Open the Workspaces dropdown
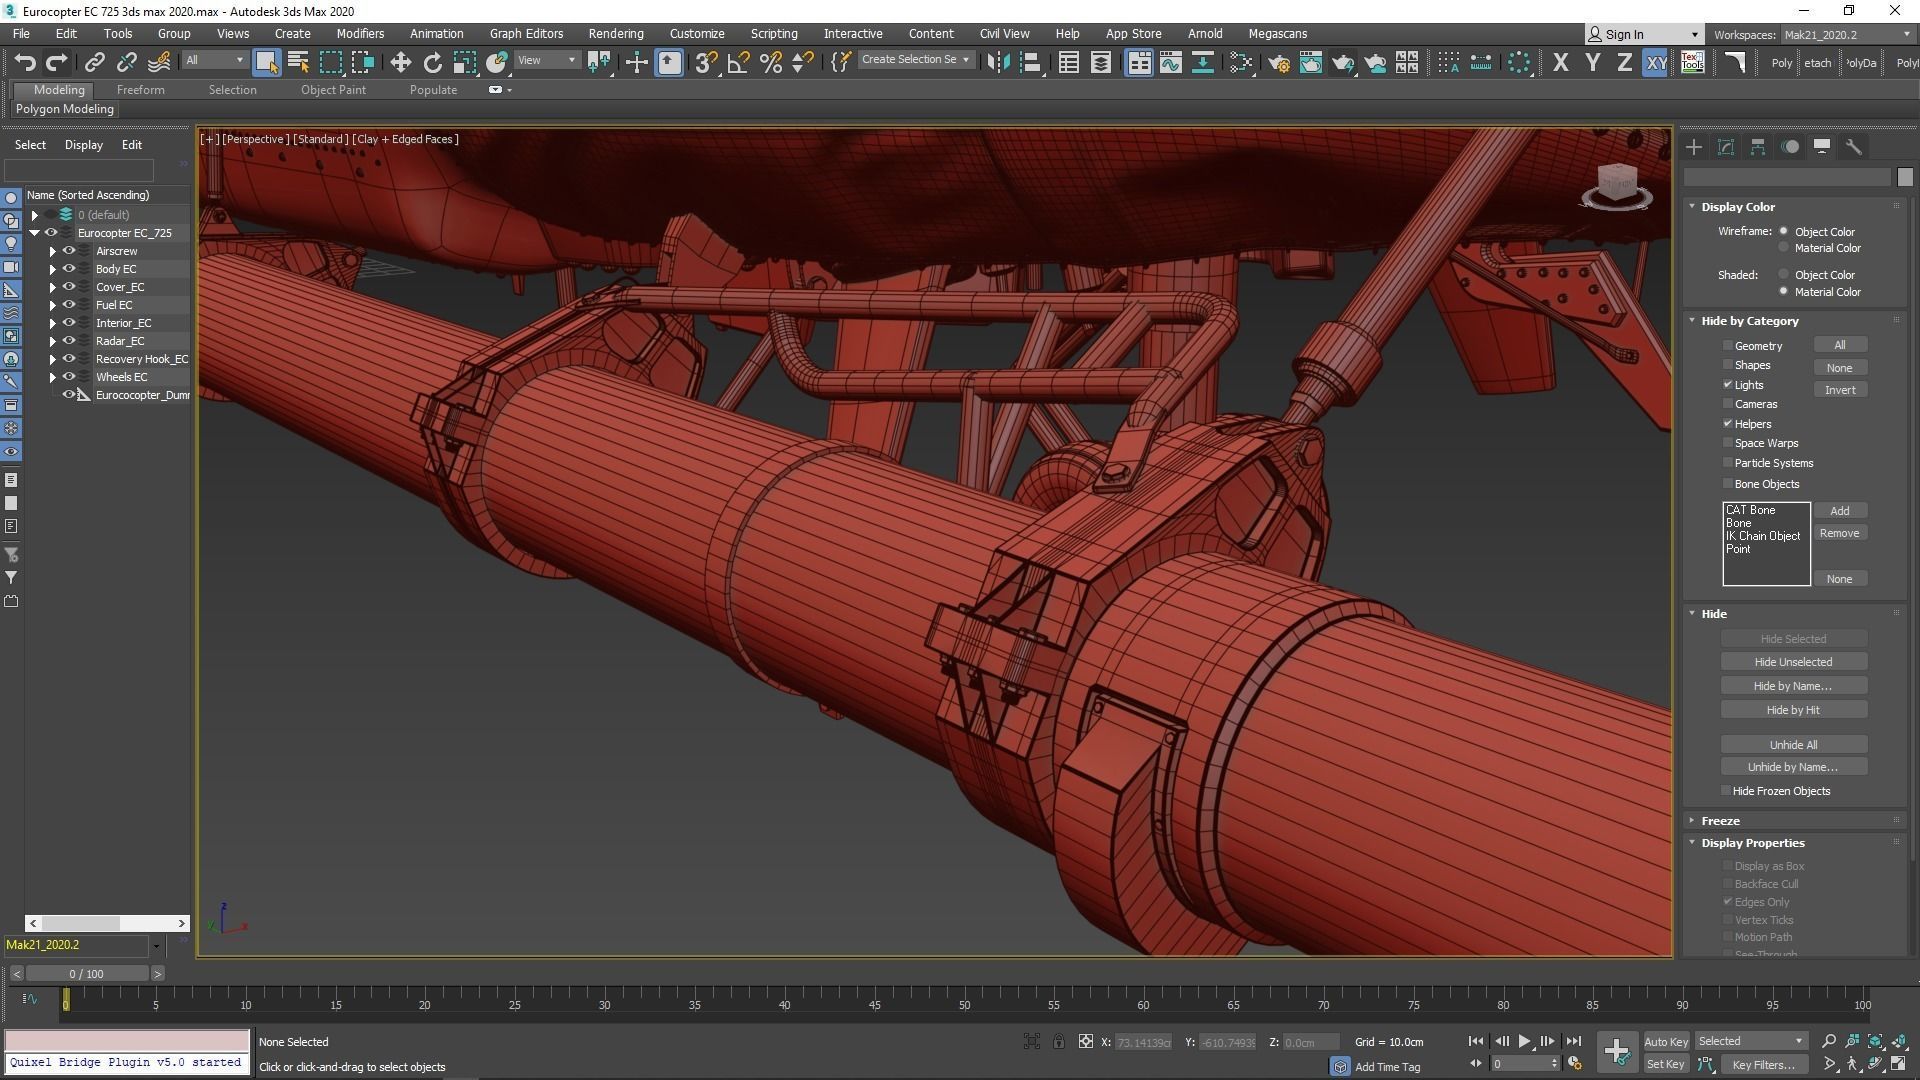The height and width of the screenshot is (1080, 1920). point(1845,34)
